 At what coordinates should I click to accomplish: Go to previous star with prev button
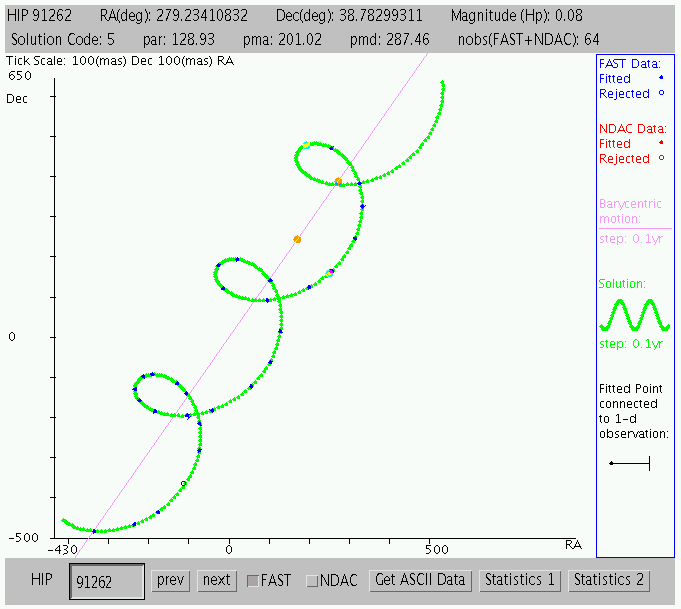tap(170, 580)
